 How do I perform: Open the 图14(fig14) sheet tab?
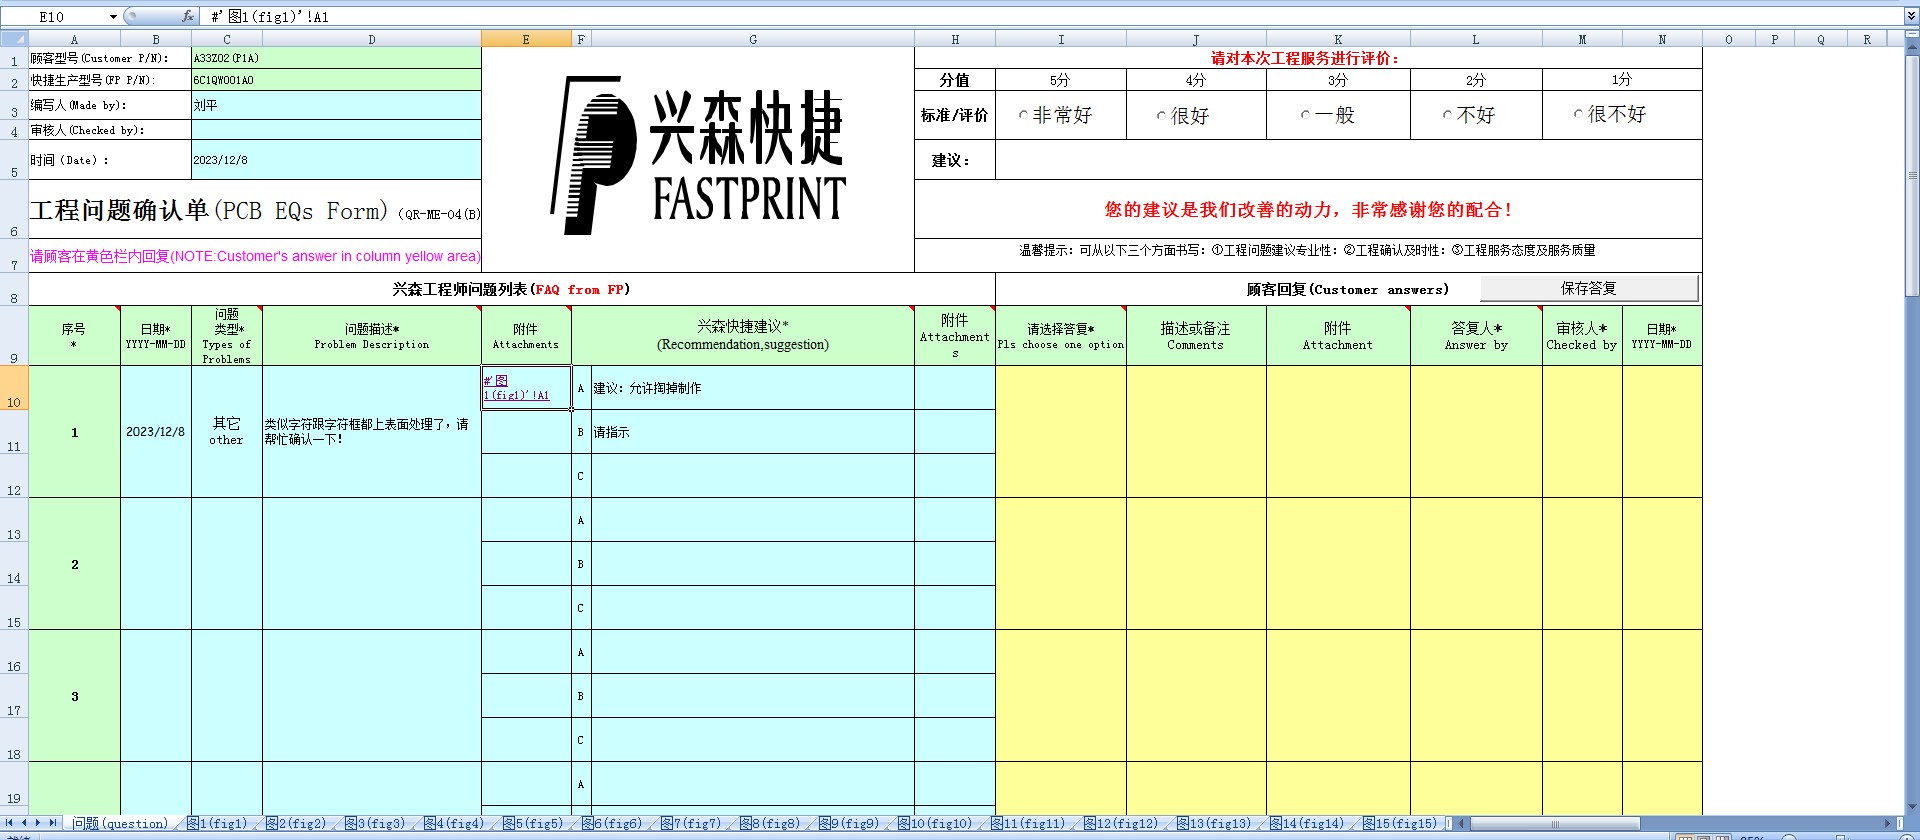[1308, 823]
